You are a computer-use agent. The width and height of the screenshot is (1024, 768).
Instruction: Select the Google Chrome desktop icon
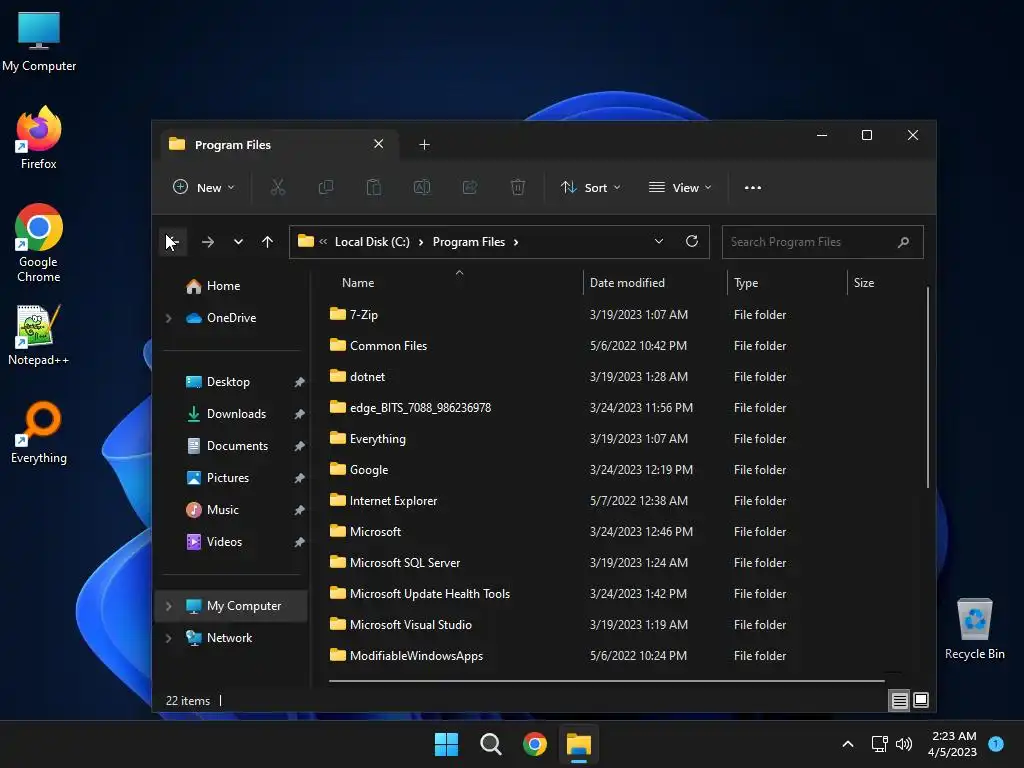coord(39,243)
